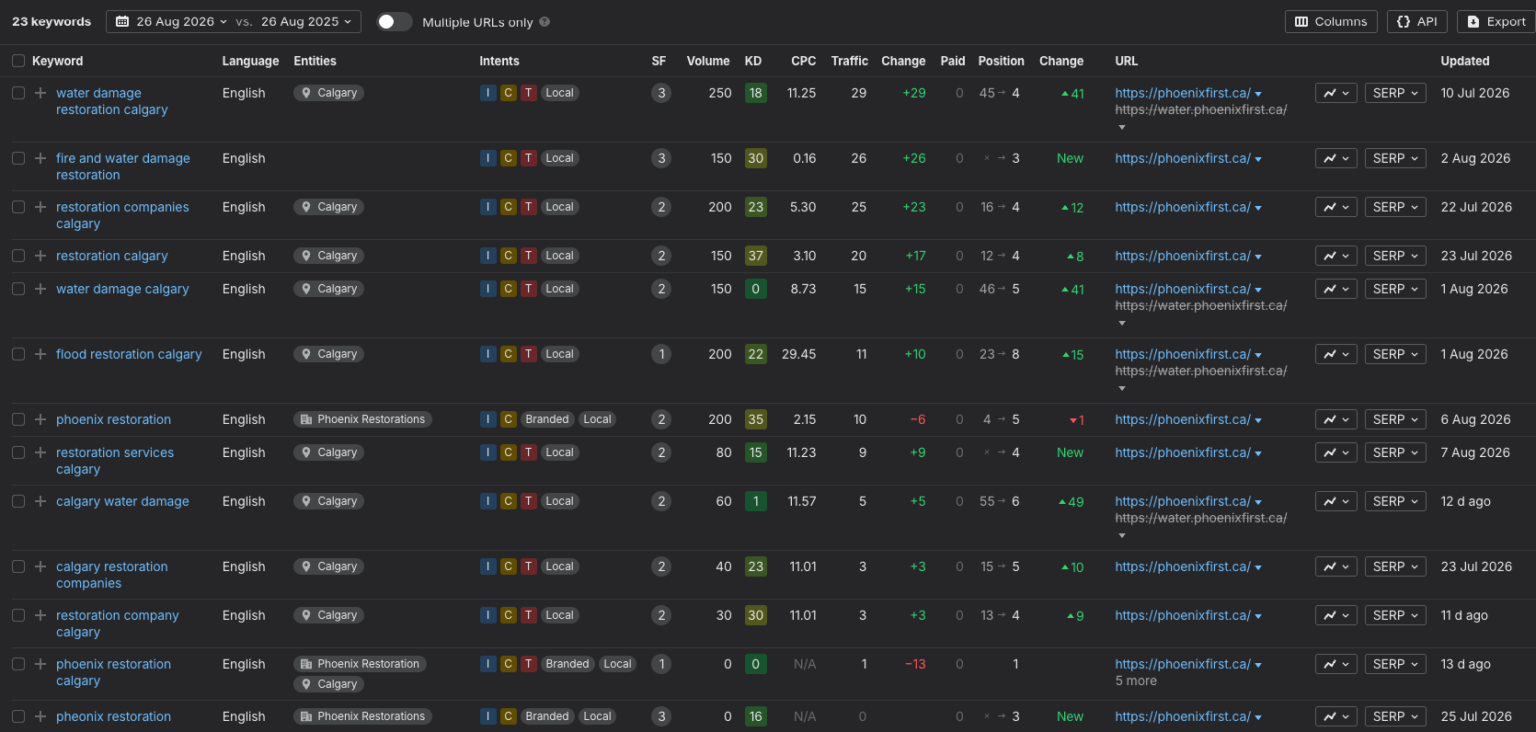Viewport: 1536px width, 732px height.
Task: Click KD badge 37 for 'restoration calgary'
Action: coord(755,256)
